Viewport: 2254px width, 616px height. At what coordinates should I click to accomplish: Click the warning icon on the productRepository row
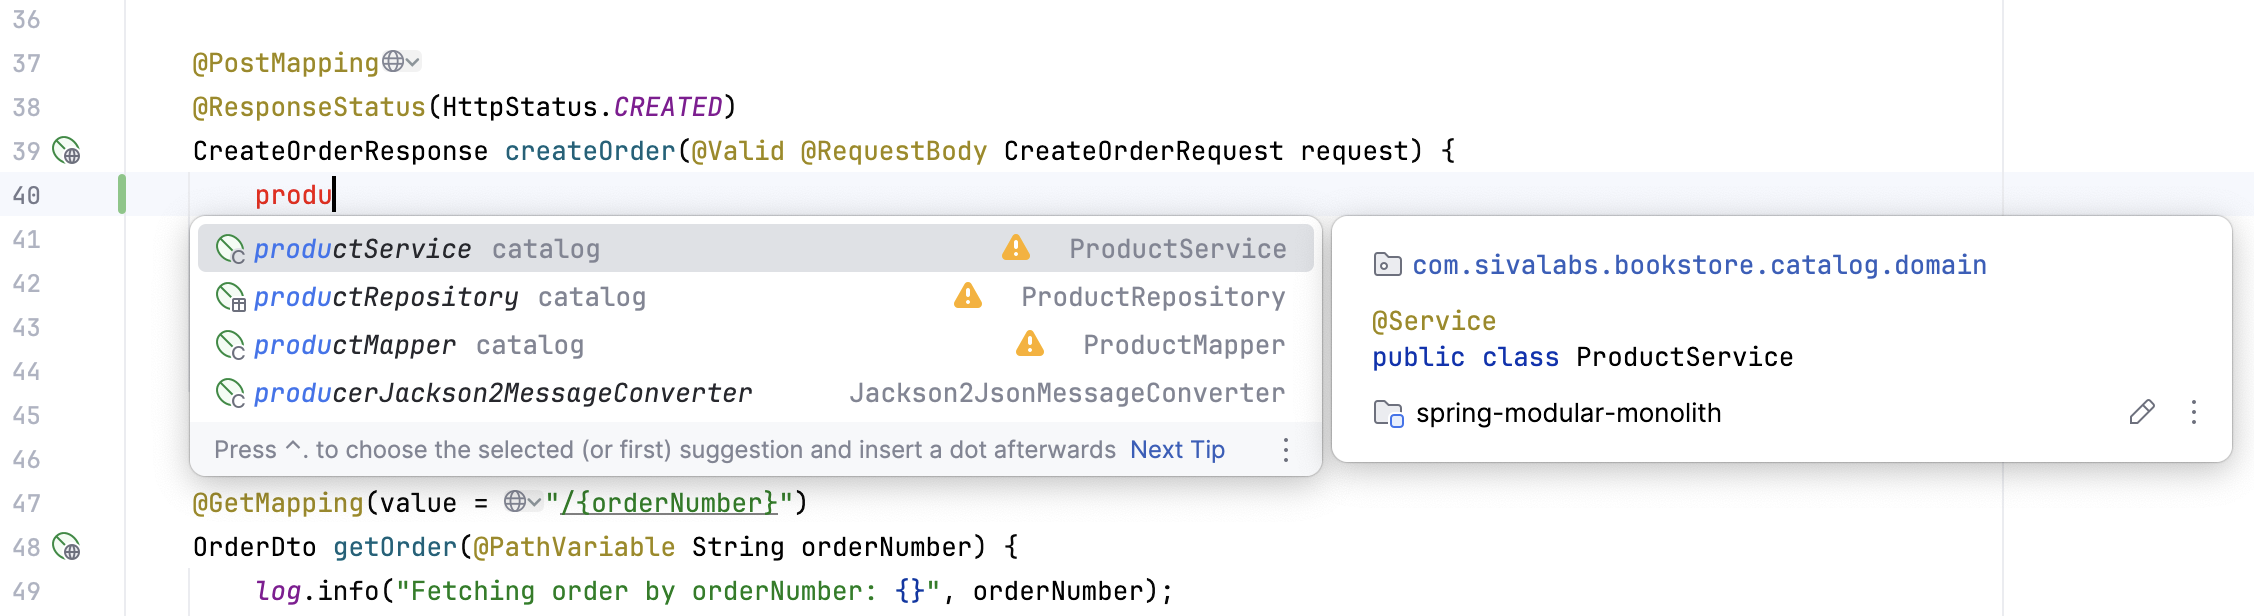tap(967, 296)
